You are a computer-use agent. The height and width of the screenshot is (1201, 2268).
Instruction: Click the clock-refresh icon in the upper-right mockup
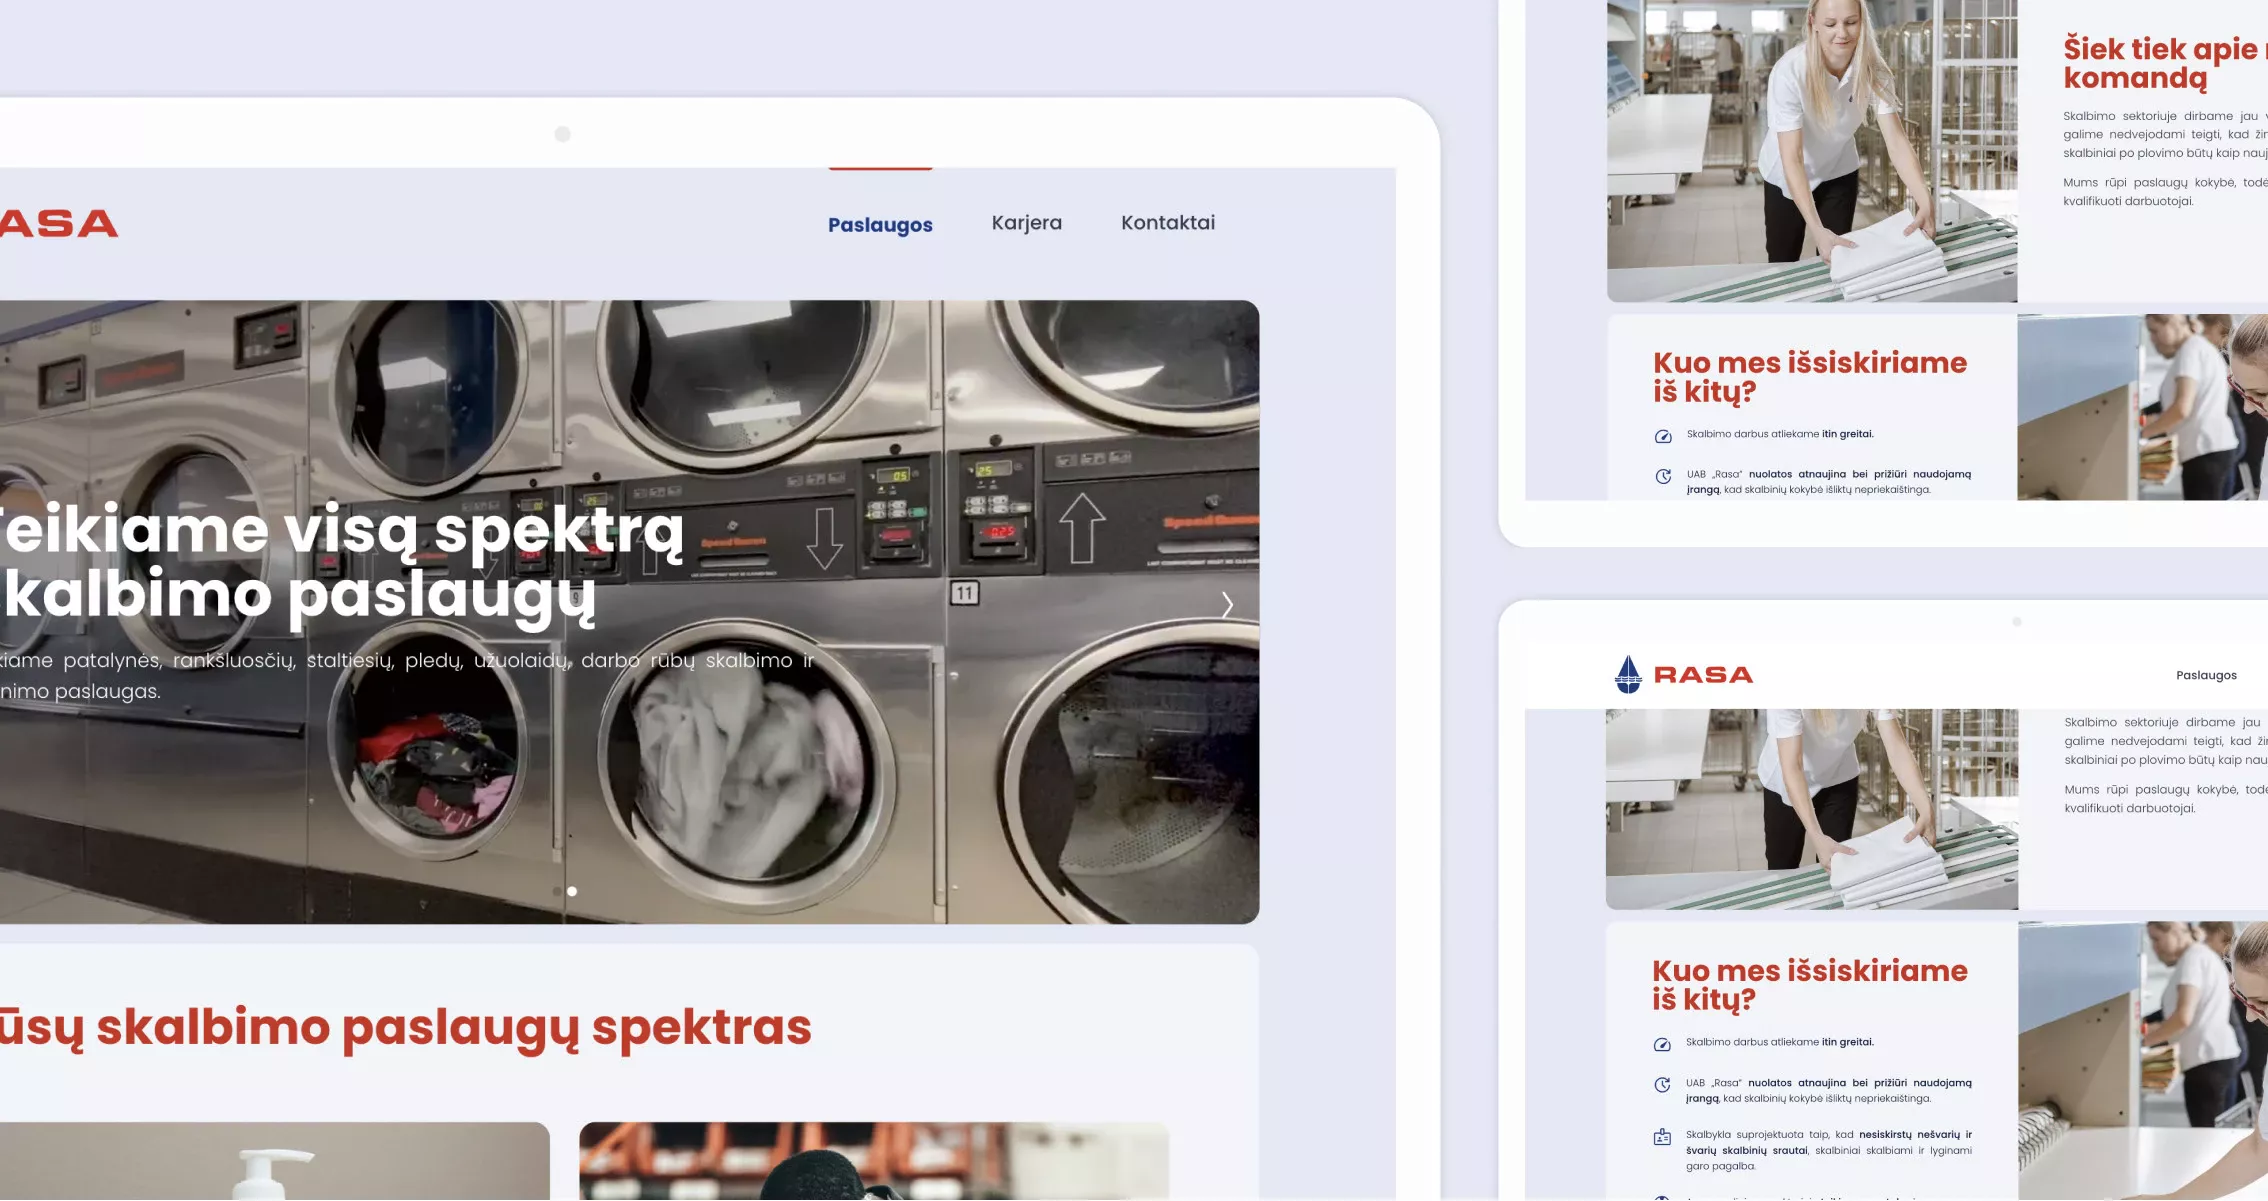(x=1663, y=477)
